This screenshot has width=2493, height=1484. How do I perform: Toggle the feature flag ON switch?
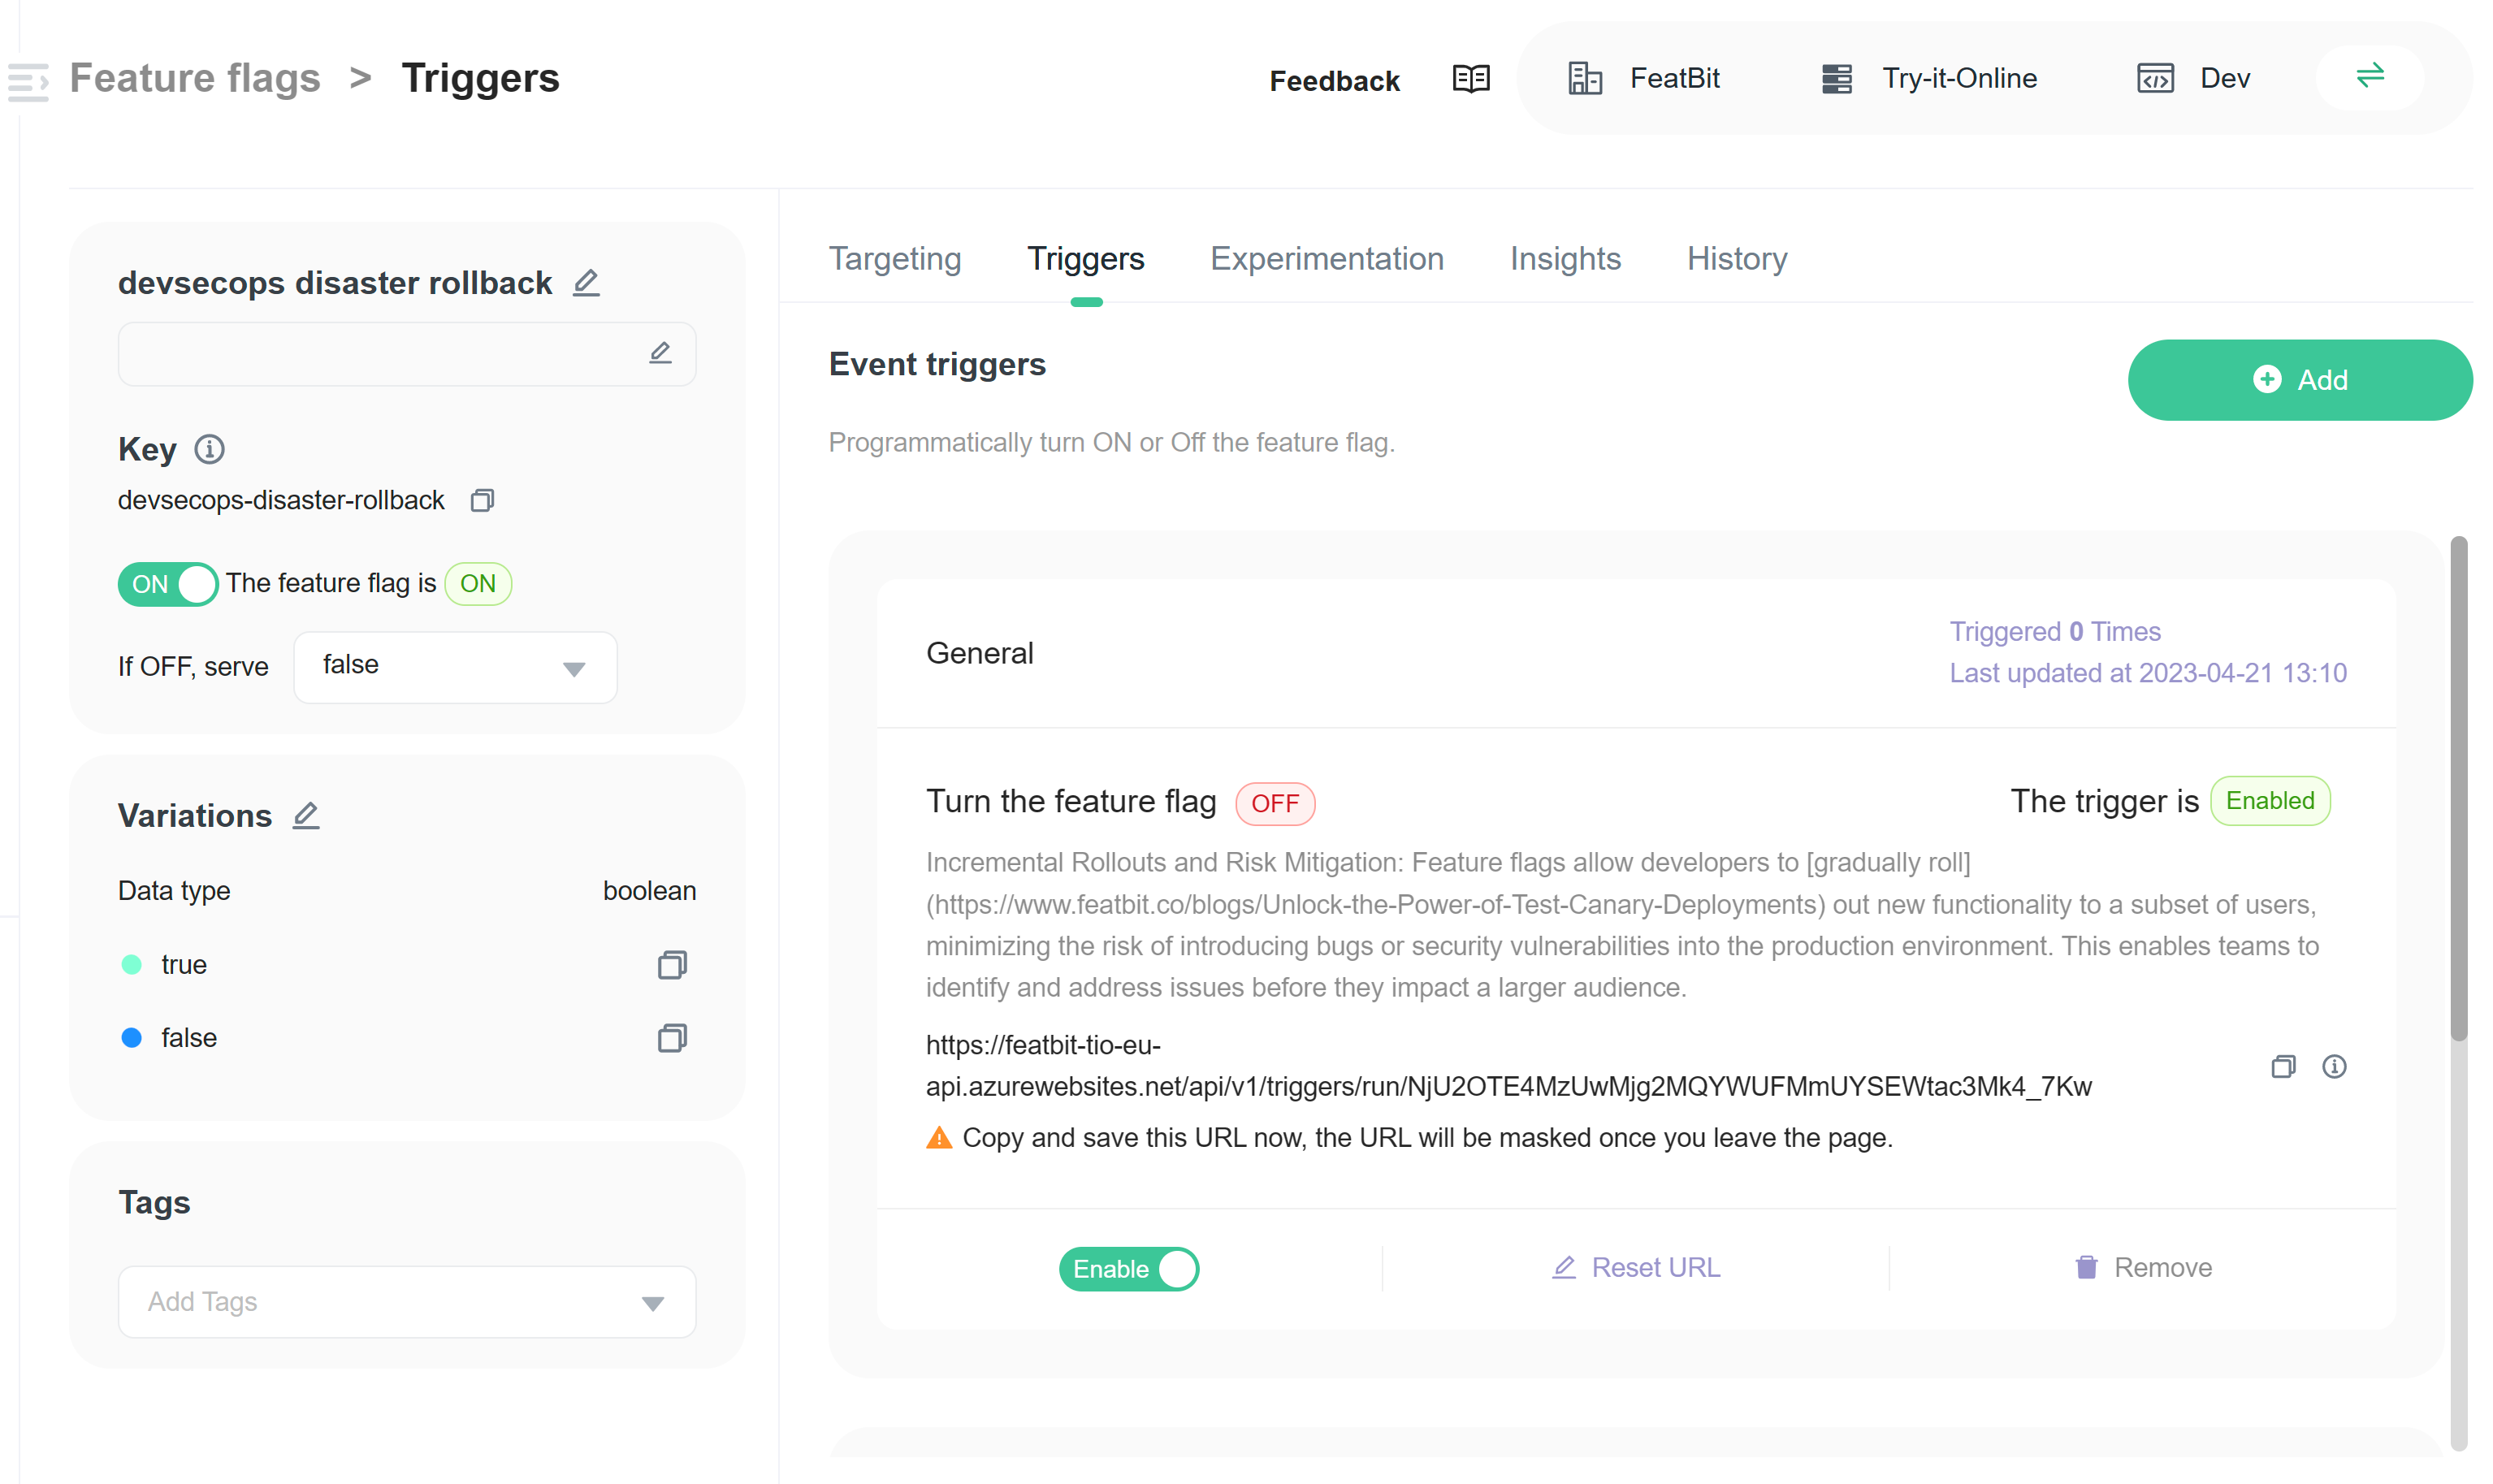[x=168, y=584]
